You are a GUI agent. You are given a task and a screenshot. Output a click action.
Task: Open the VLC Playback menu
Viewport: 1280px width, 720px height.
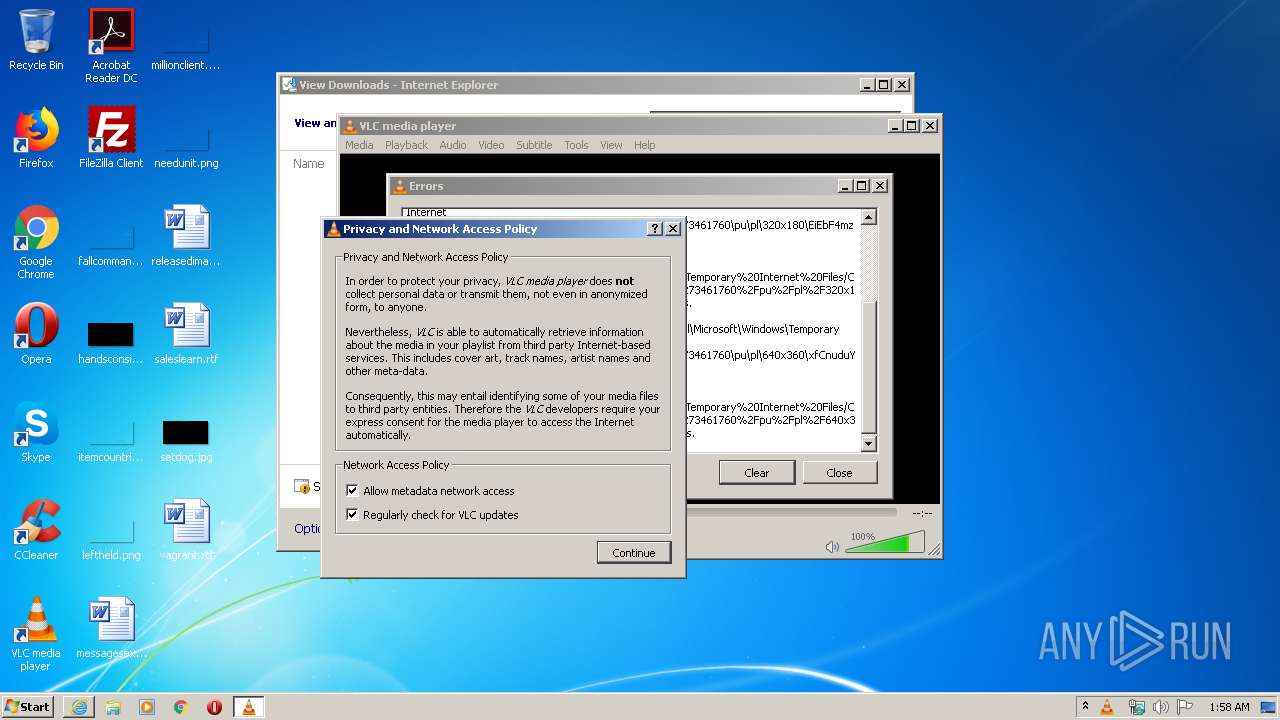(406, 145)
